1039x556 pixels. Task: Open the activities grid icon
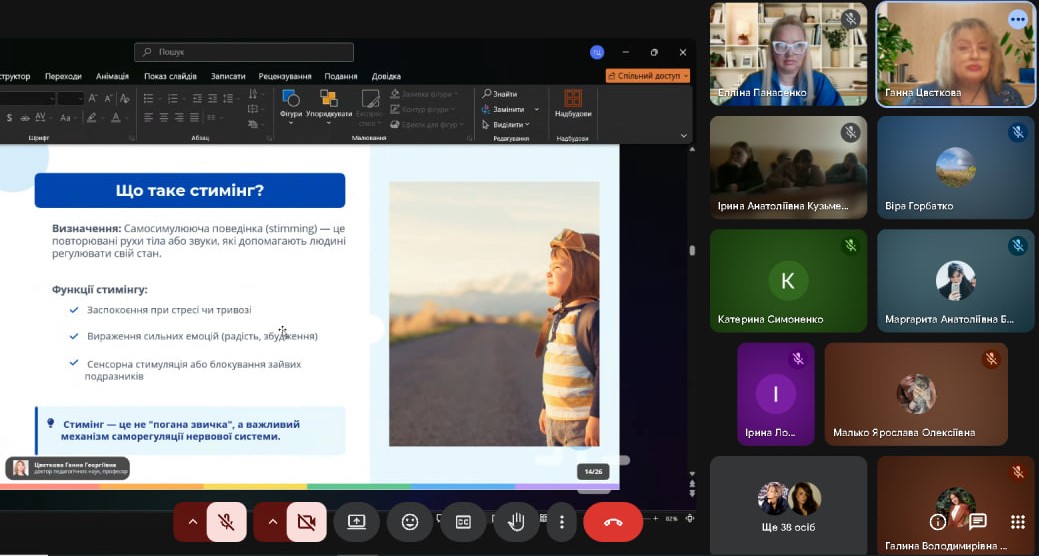pos(1018,522)
